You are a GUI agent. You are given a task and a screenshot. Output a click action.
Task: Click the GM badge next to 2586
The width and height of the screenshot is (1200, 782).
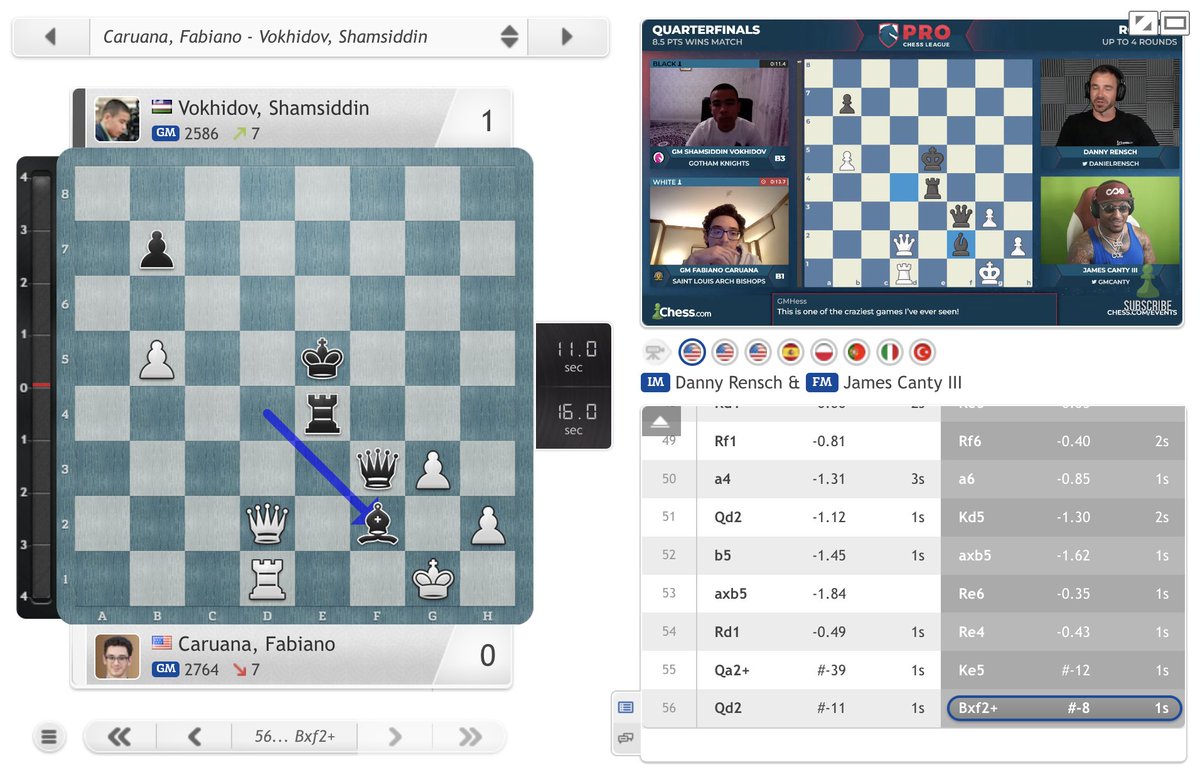[x=165, y=133]
